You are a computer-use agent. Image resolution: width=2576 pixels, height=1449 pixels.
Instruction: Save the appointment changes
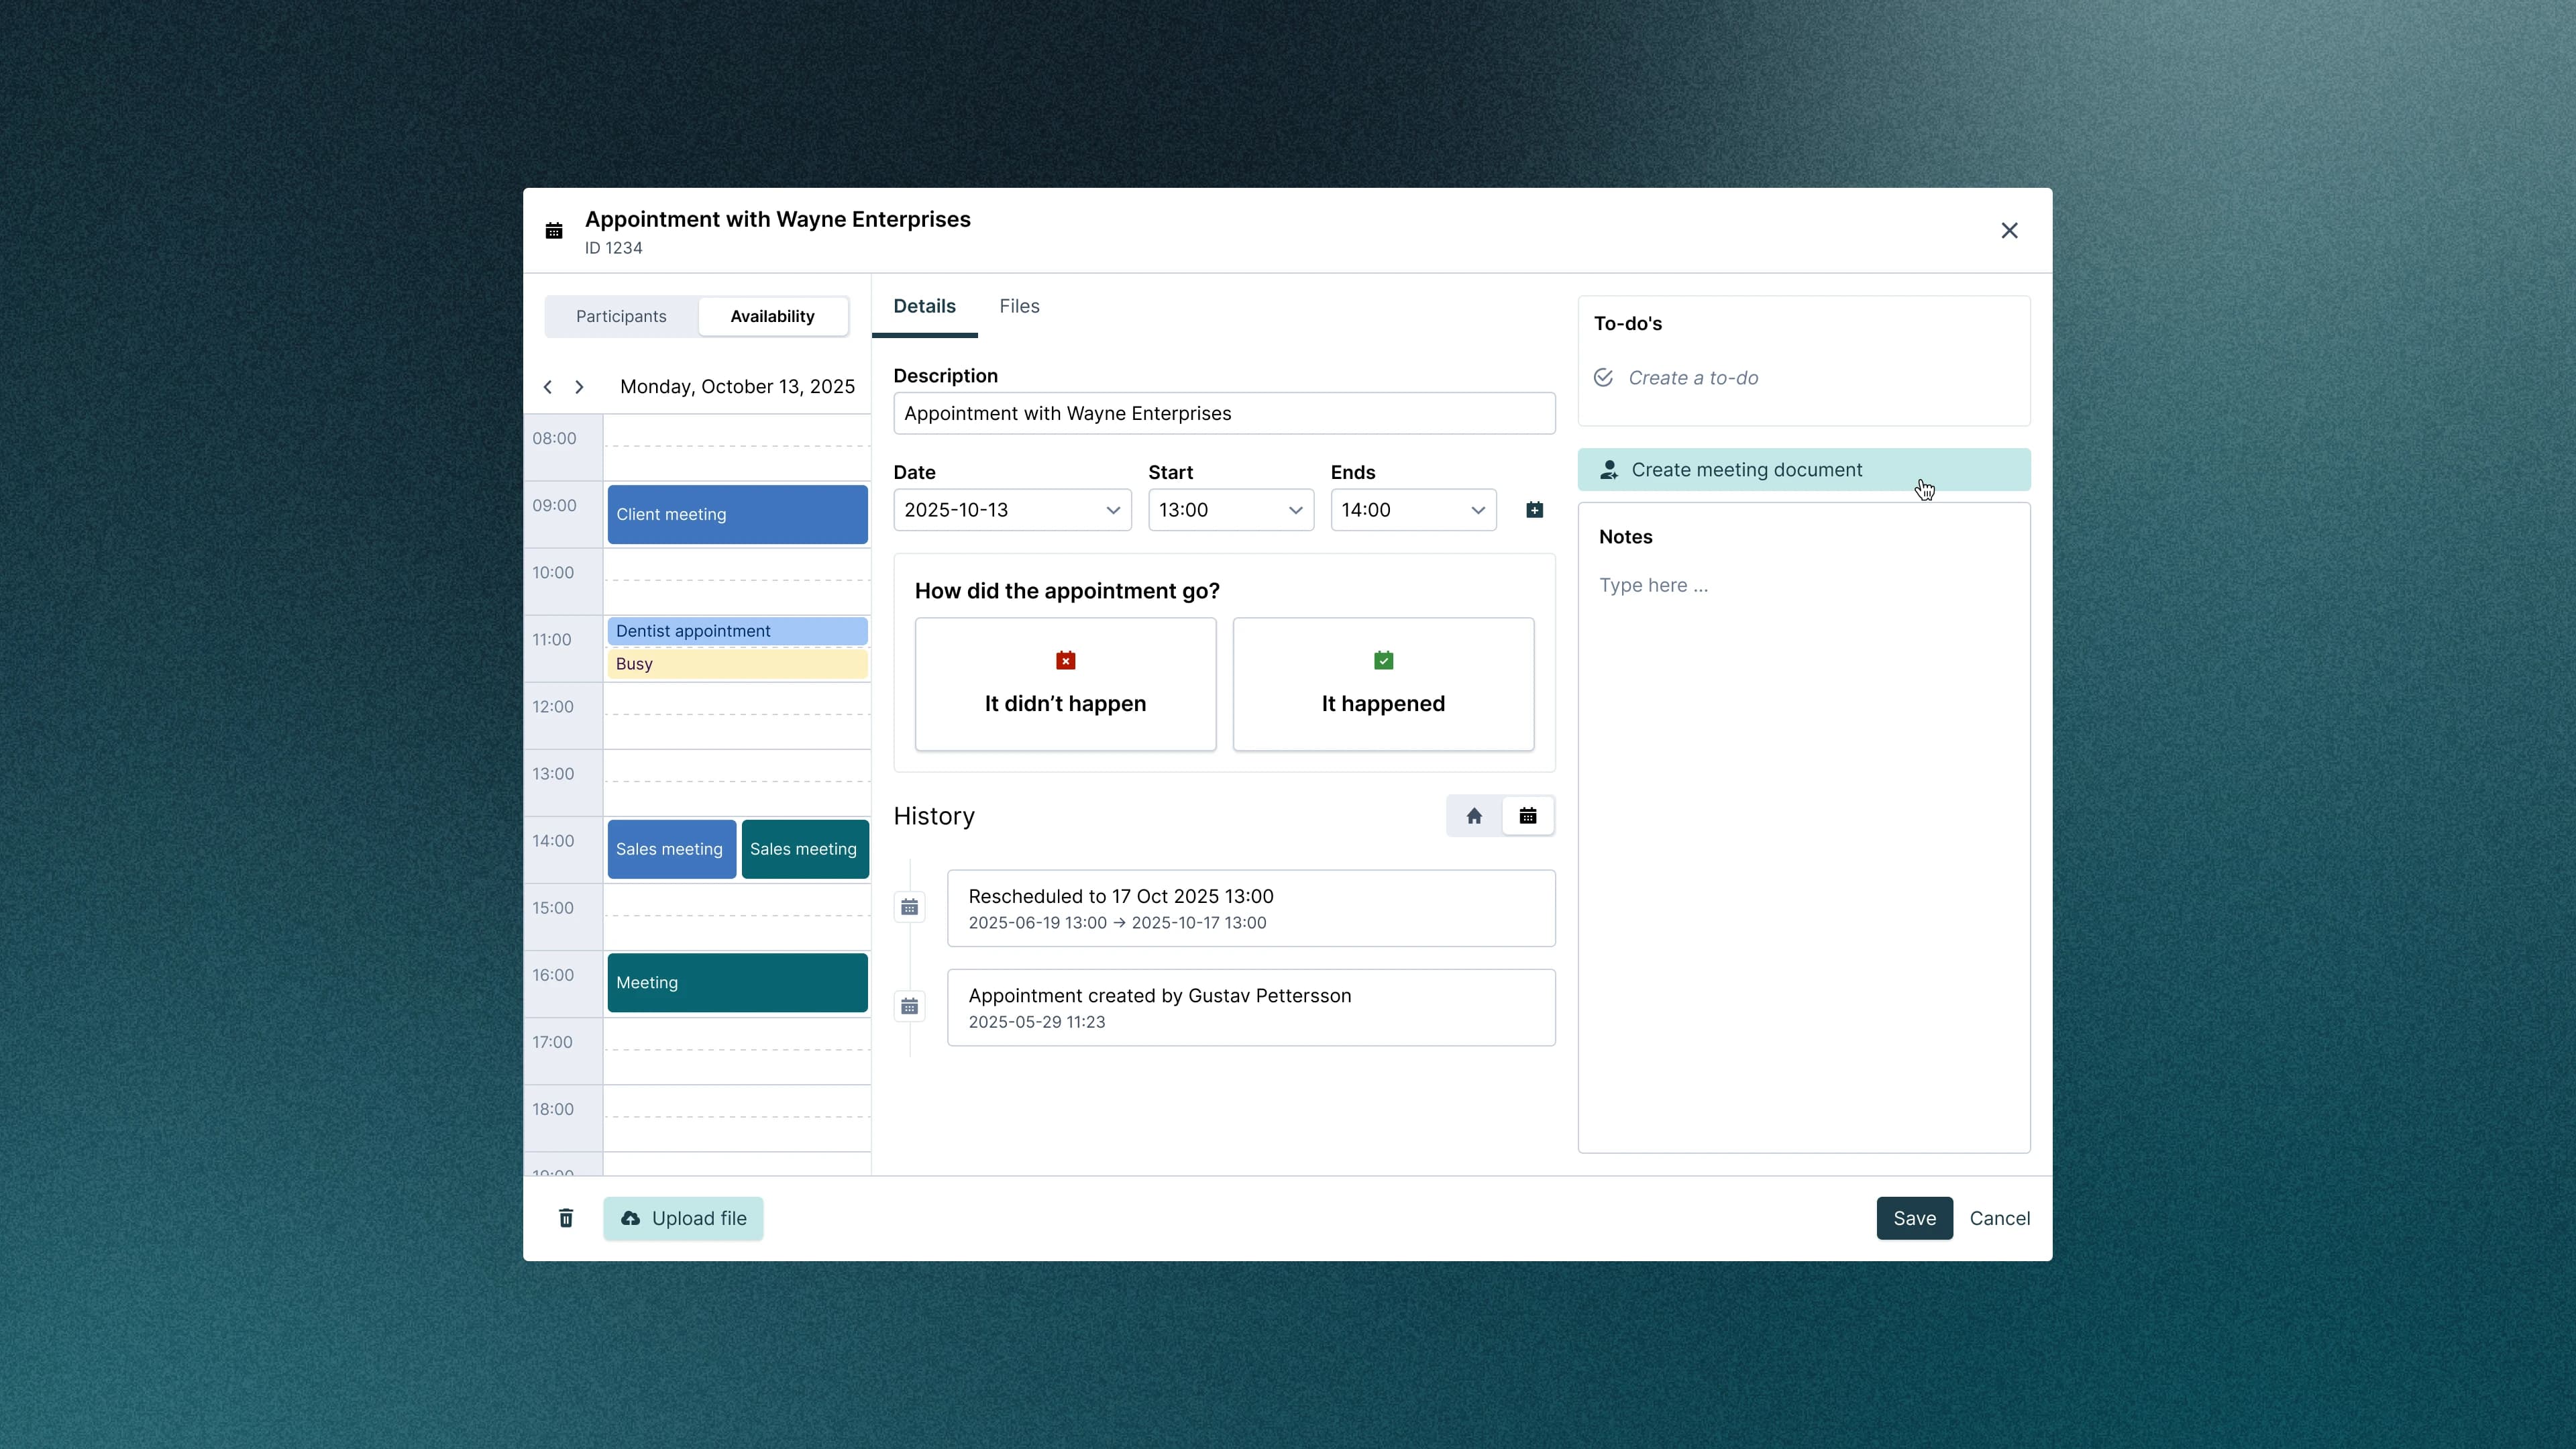coord(1914,1218)
